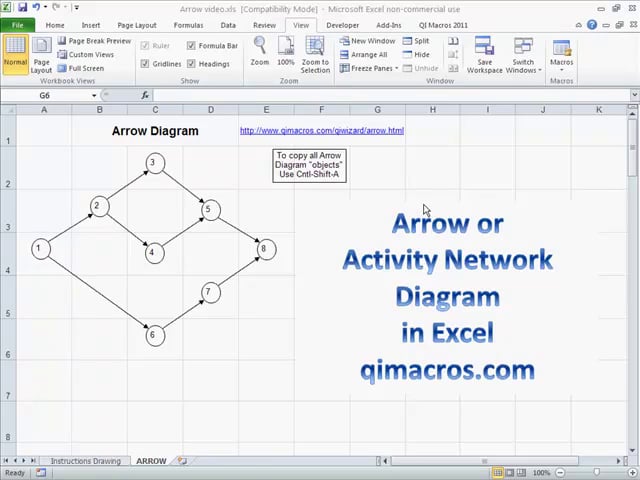This screenshot has width=640, height=480.
Task: Select row 4 header
Action: [x=8, y=254]
